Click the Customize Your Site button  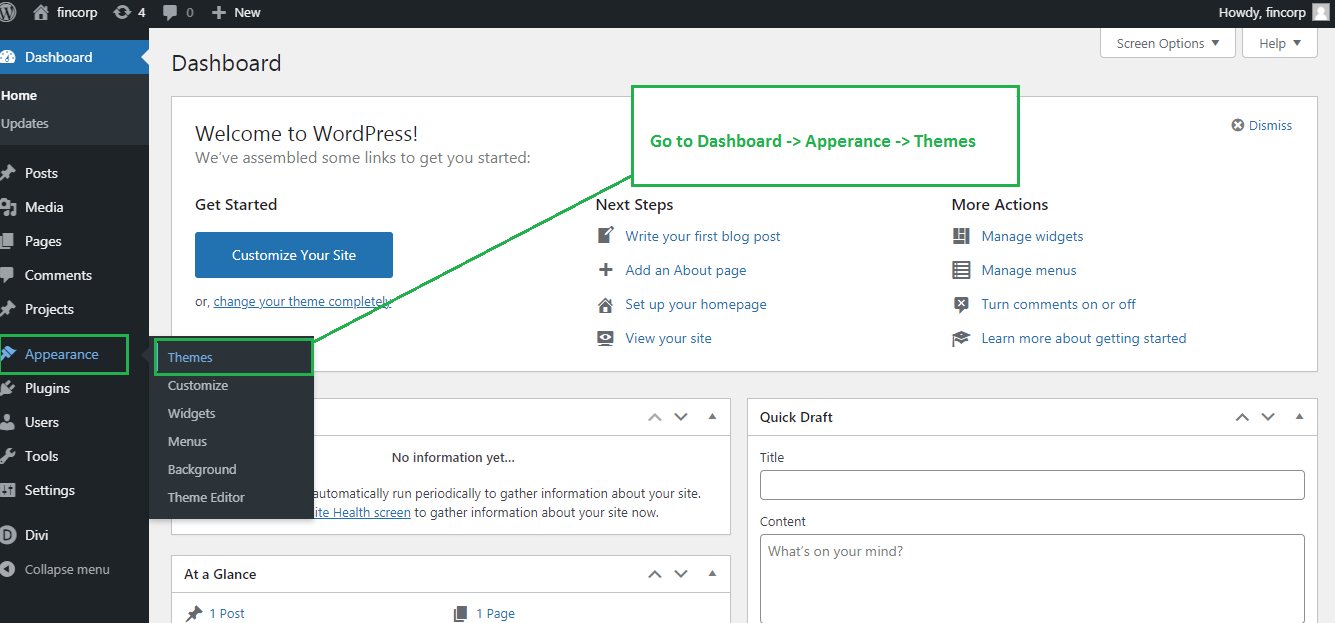tap(294, 255)
